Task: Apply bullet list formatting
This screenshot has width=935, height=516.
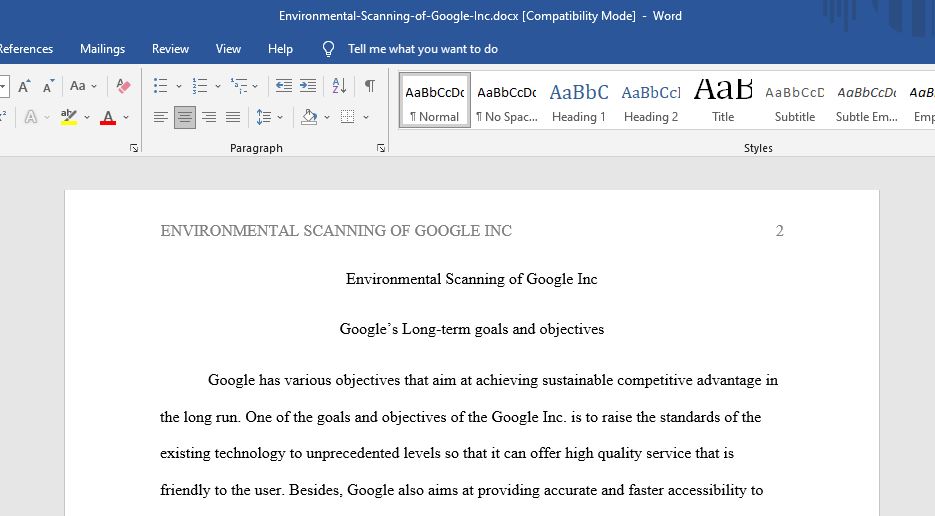Action: click(160, 86)
